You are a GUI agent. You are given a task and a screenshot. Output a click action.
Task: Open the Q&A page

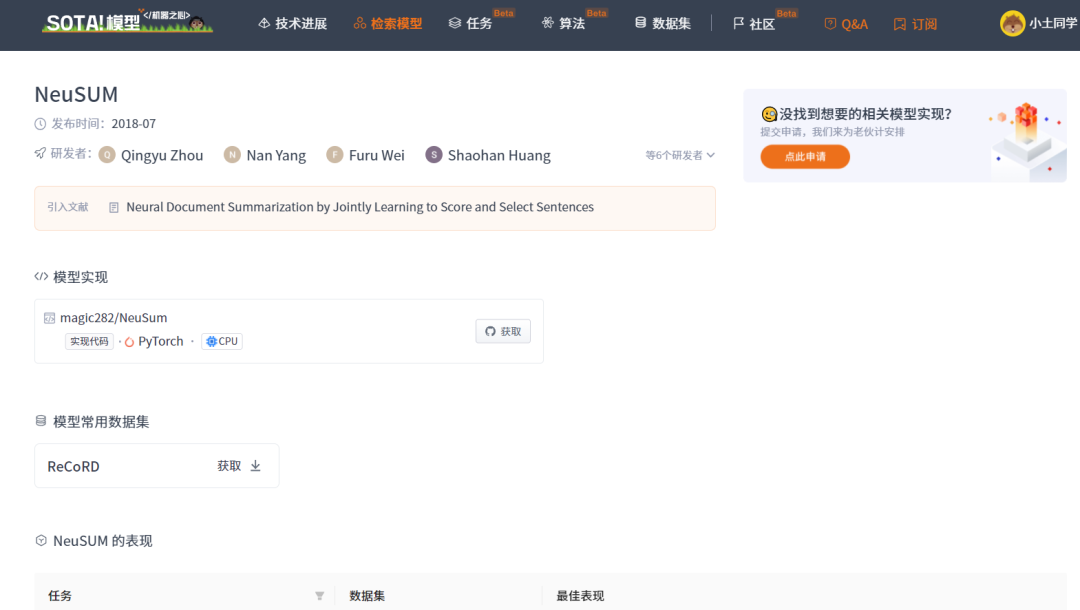click(x=846, y=23)
